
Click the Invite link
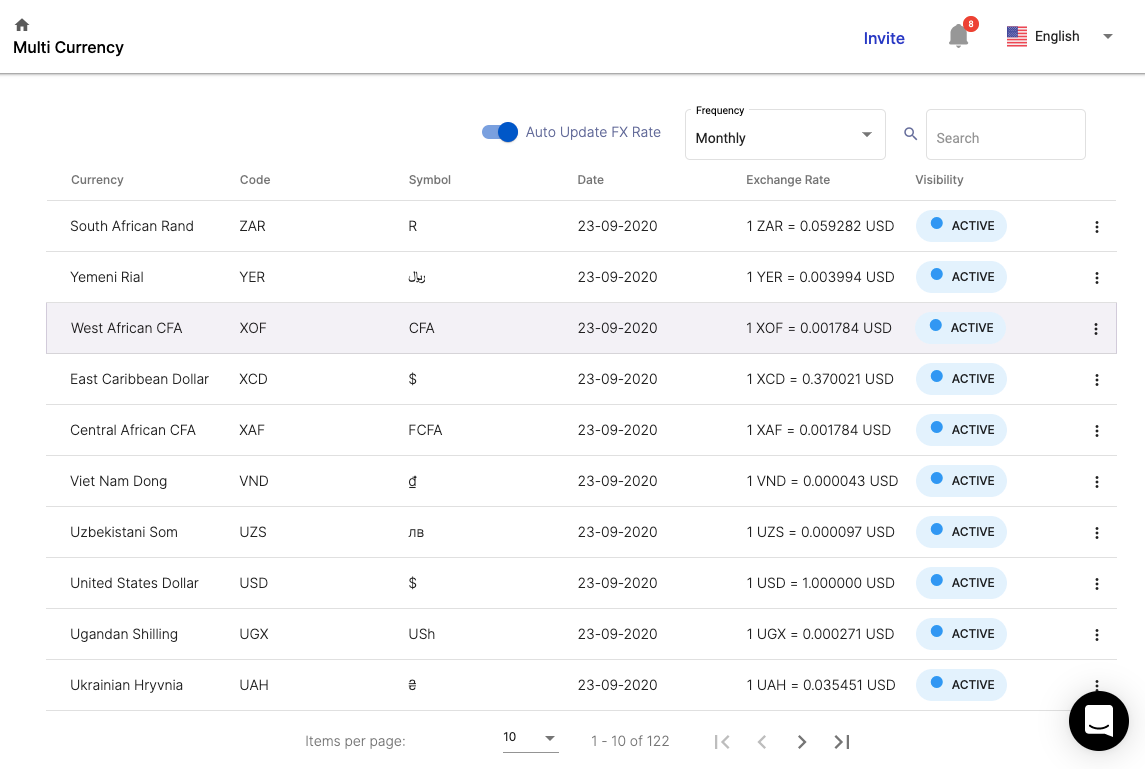coord(884,38)
